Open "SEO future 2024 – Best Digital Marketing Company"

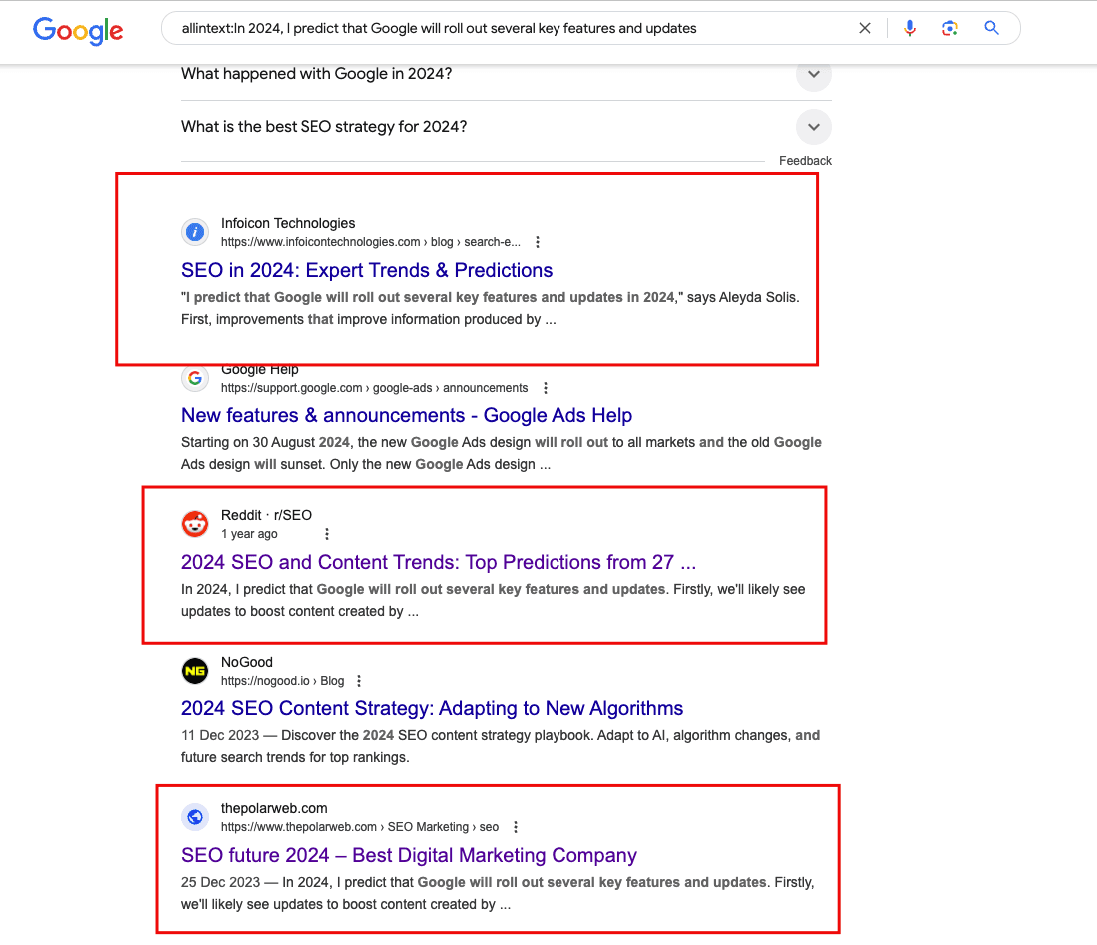coord(408,855)
